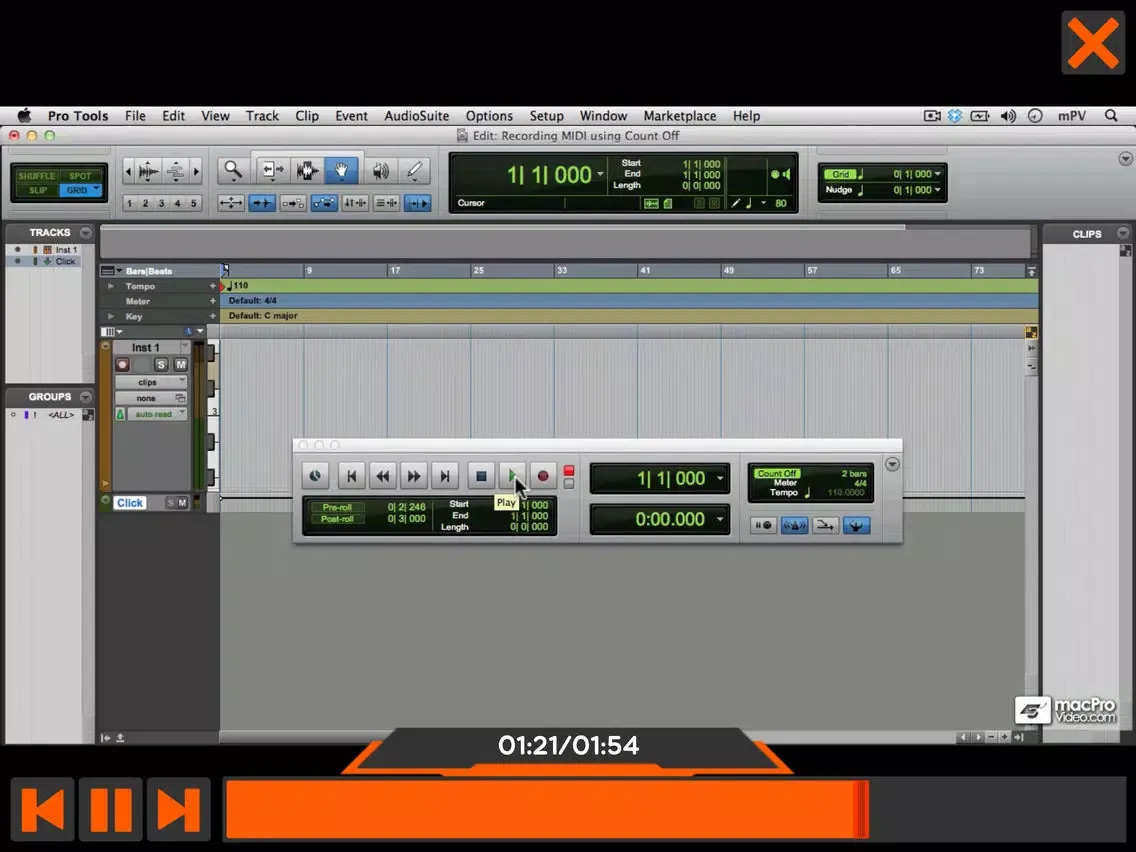Open Inst 1 track view selector (clips)
Screen dimensions: 1136x852
coord(151,382)
